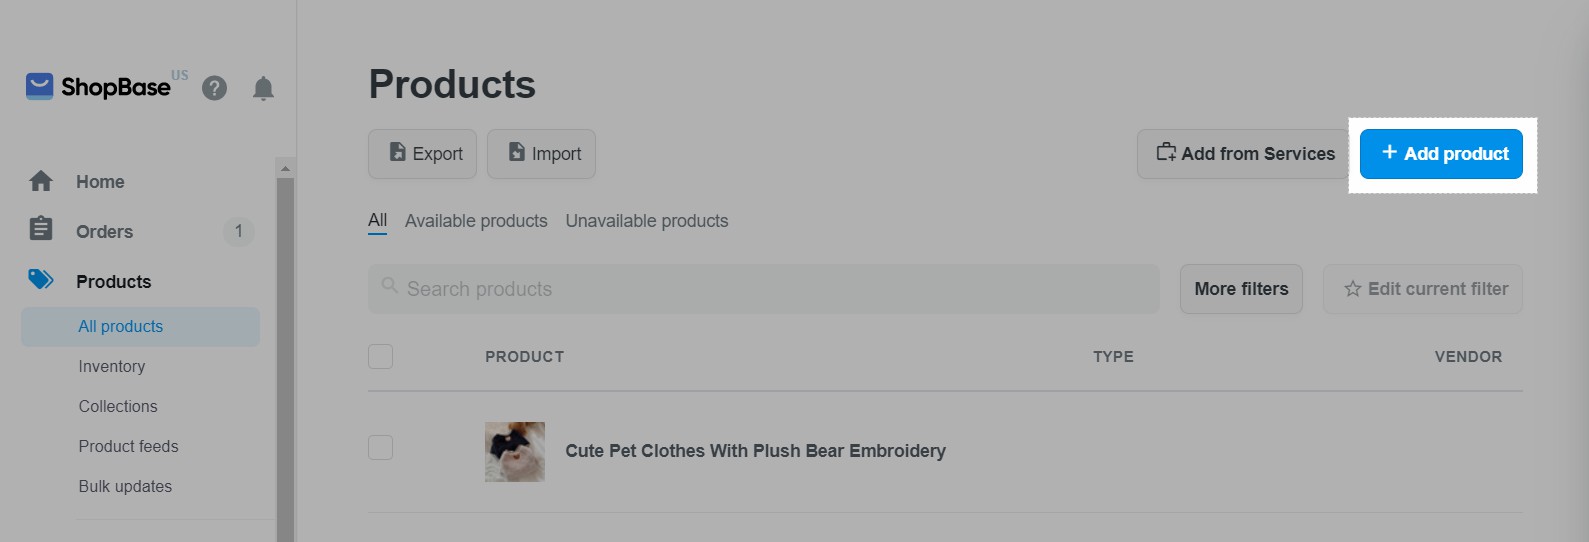Click the star icon on Edit current filter
The image size is (1589, 542).
coord(1352,289)
